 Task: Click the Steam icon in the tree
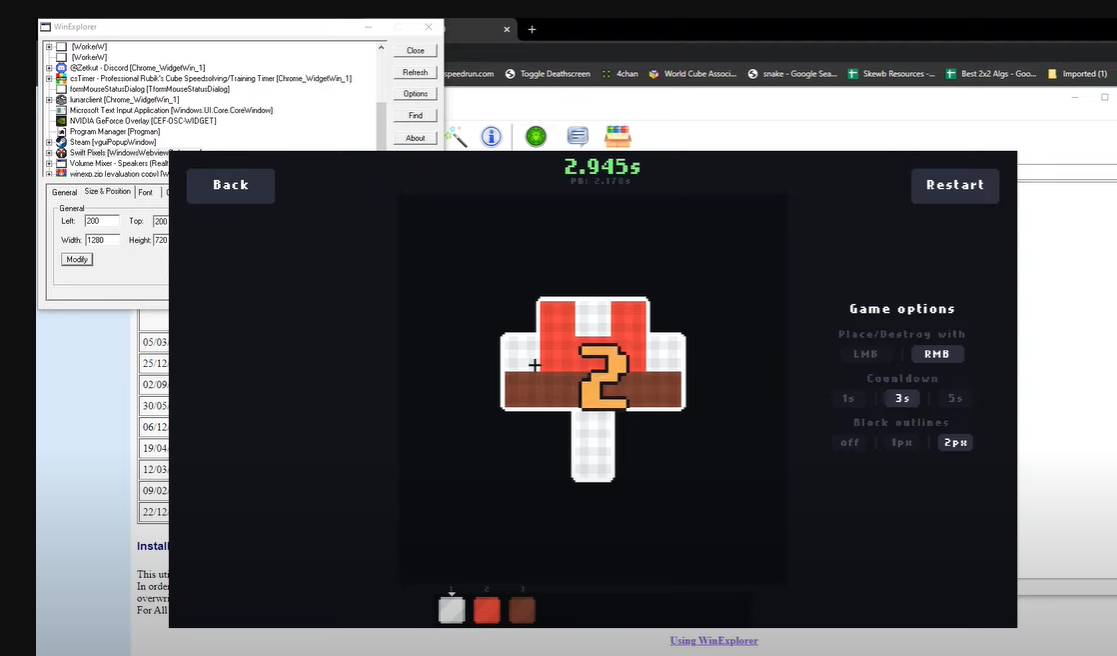pyautogui.click(x=61, y=142)
